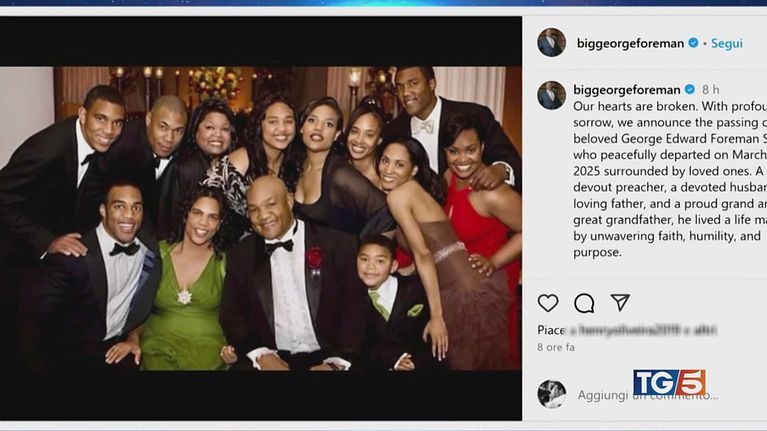Open comments via the speech bubble icon
The height and width of the screenshot is (431, 767).
point(584,302)
